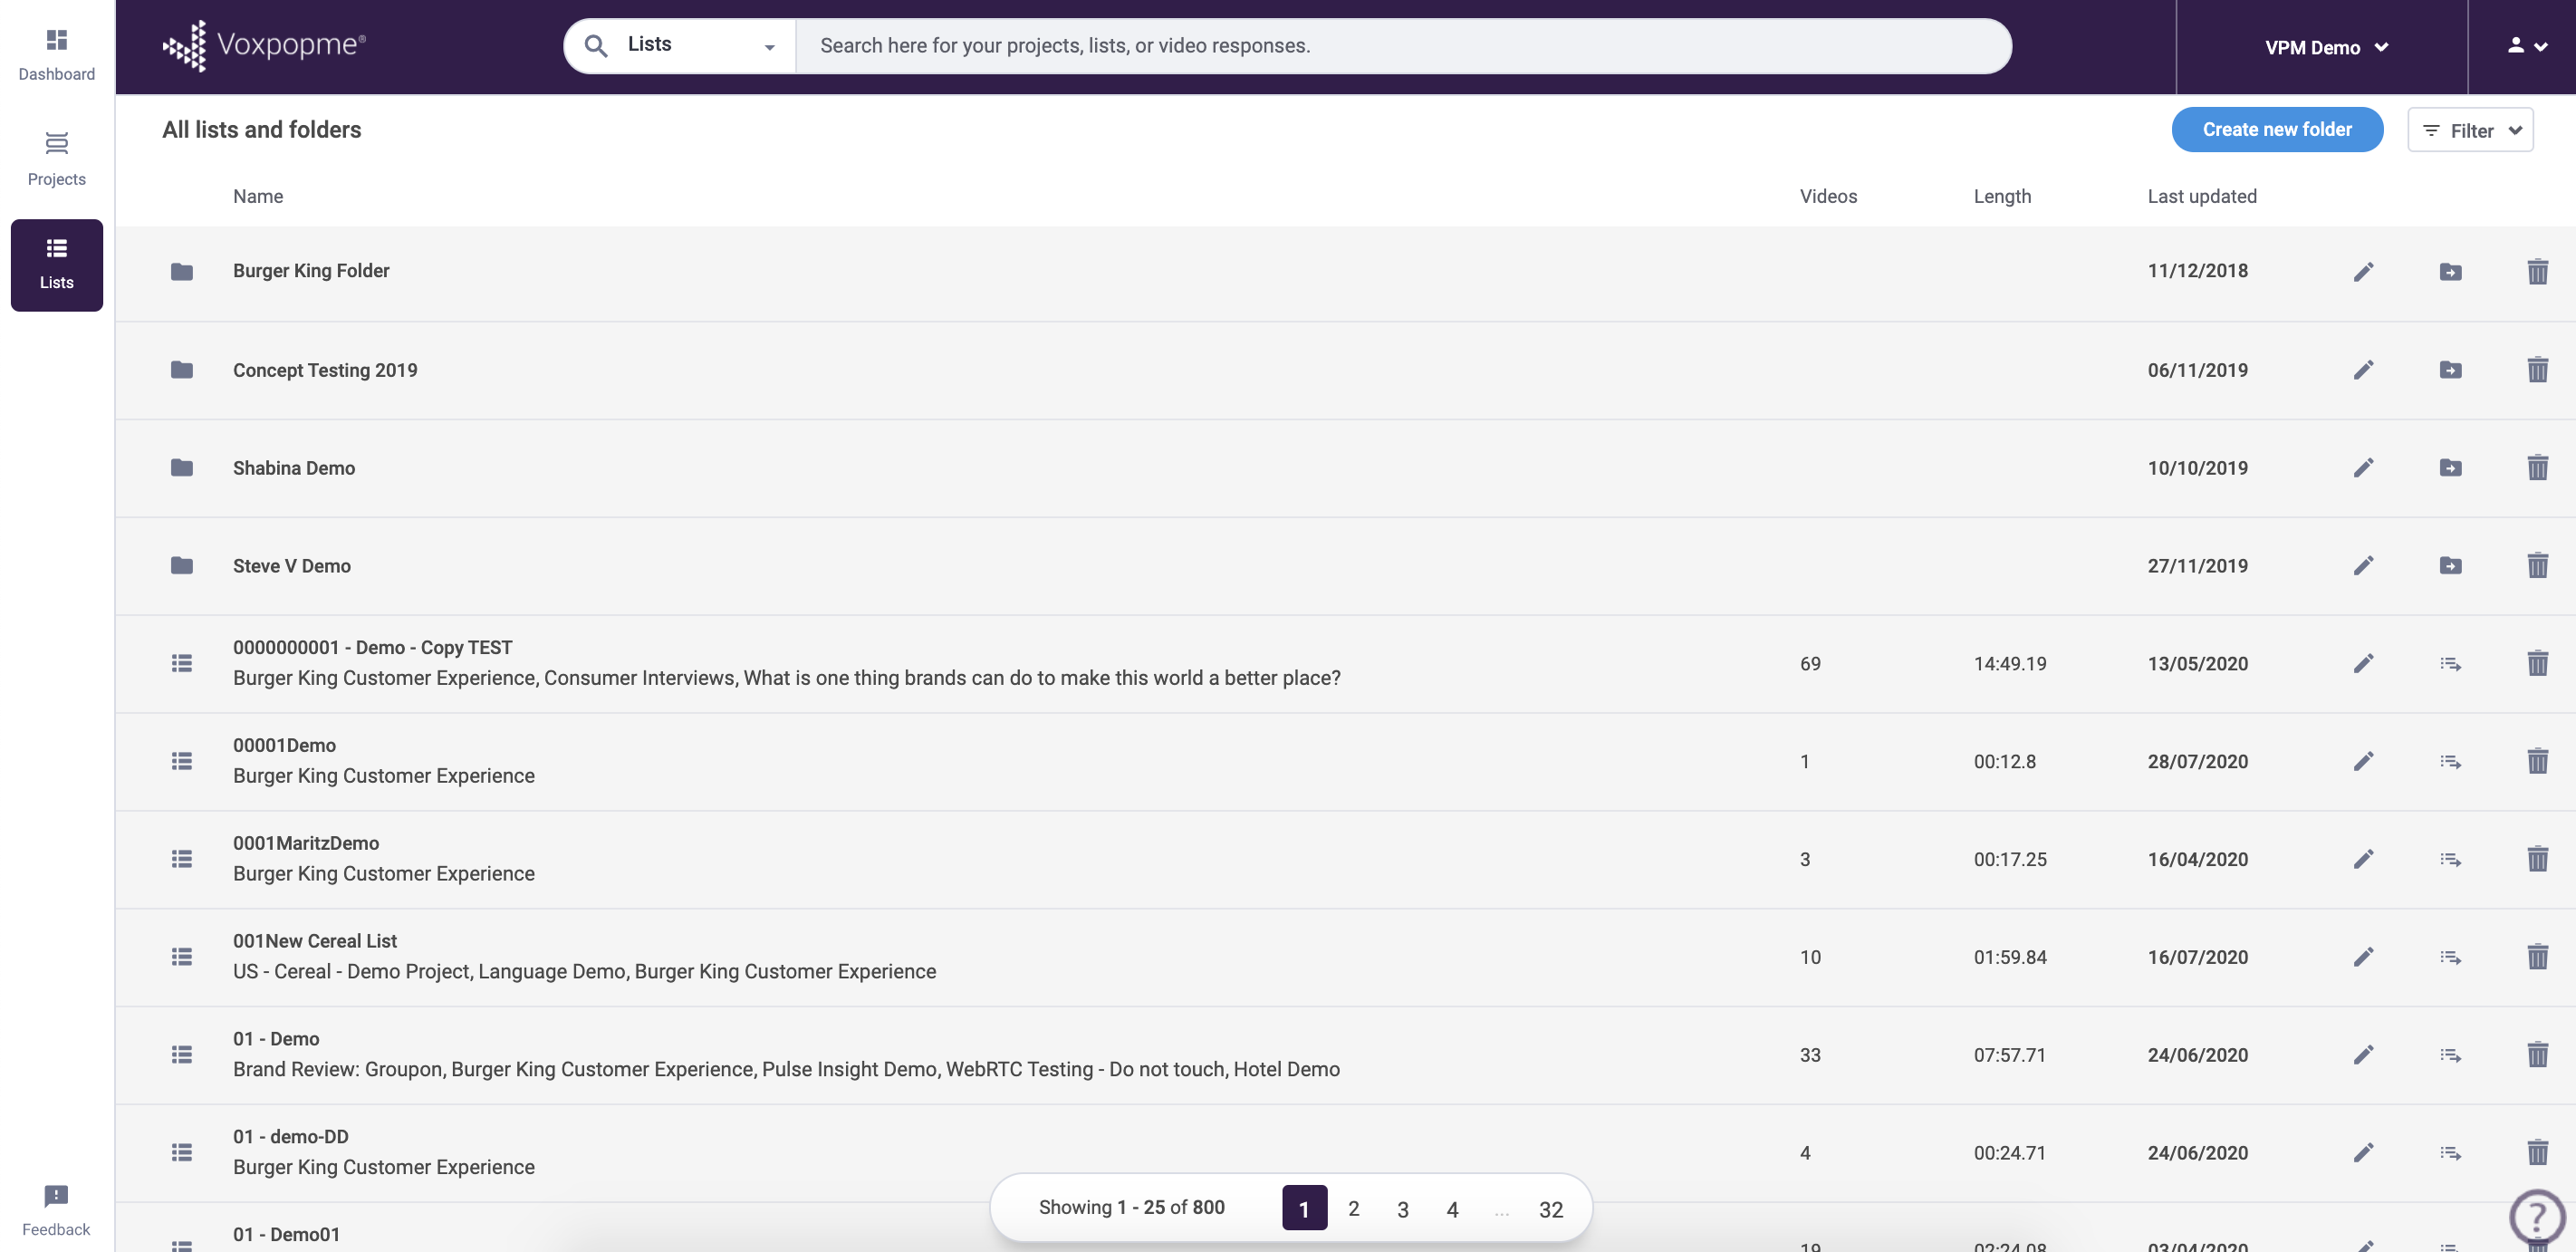Select page 2 in pagination
The width and height of the screenshot is (2576, 1252).
pos(1353,1209)
